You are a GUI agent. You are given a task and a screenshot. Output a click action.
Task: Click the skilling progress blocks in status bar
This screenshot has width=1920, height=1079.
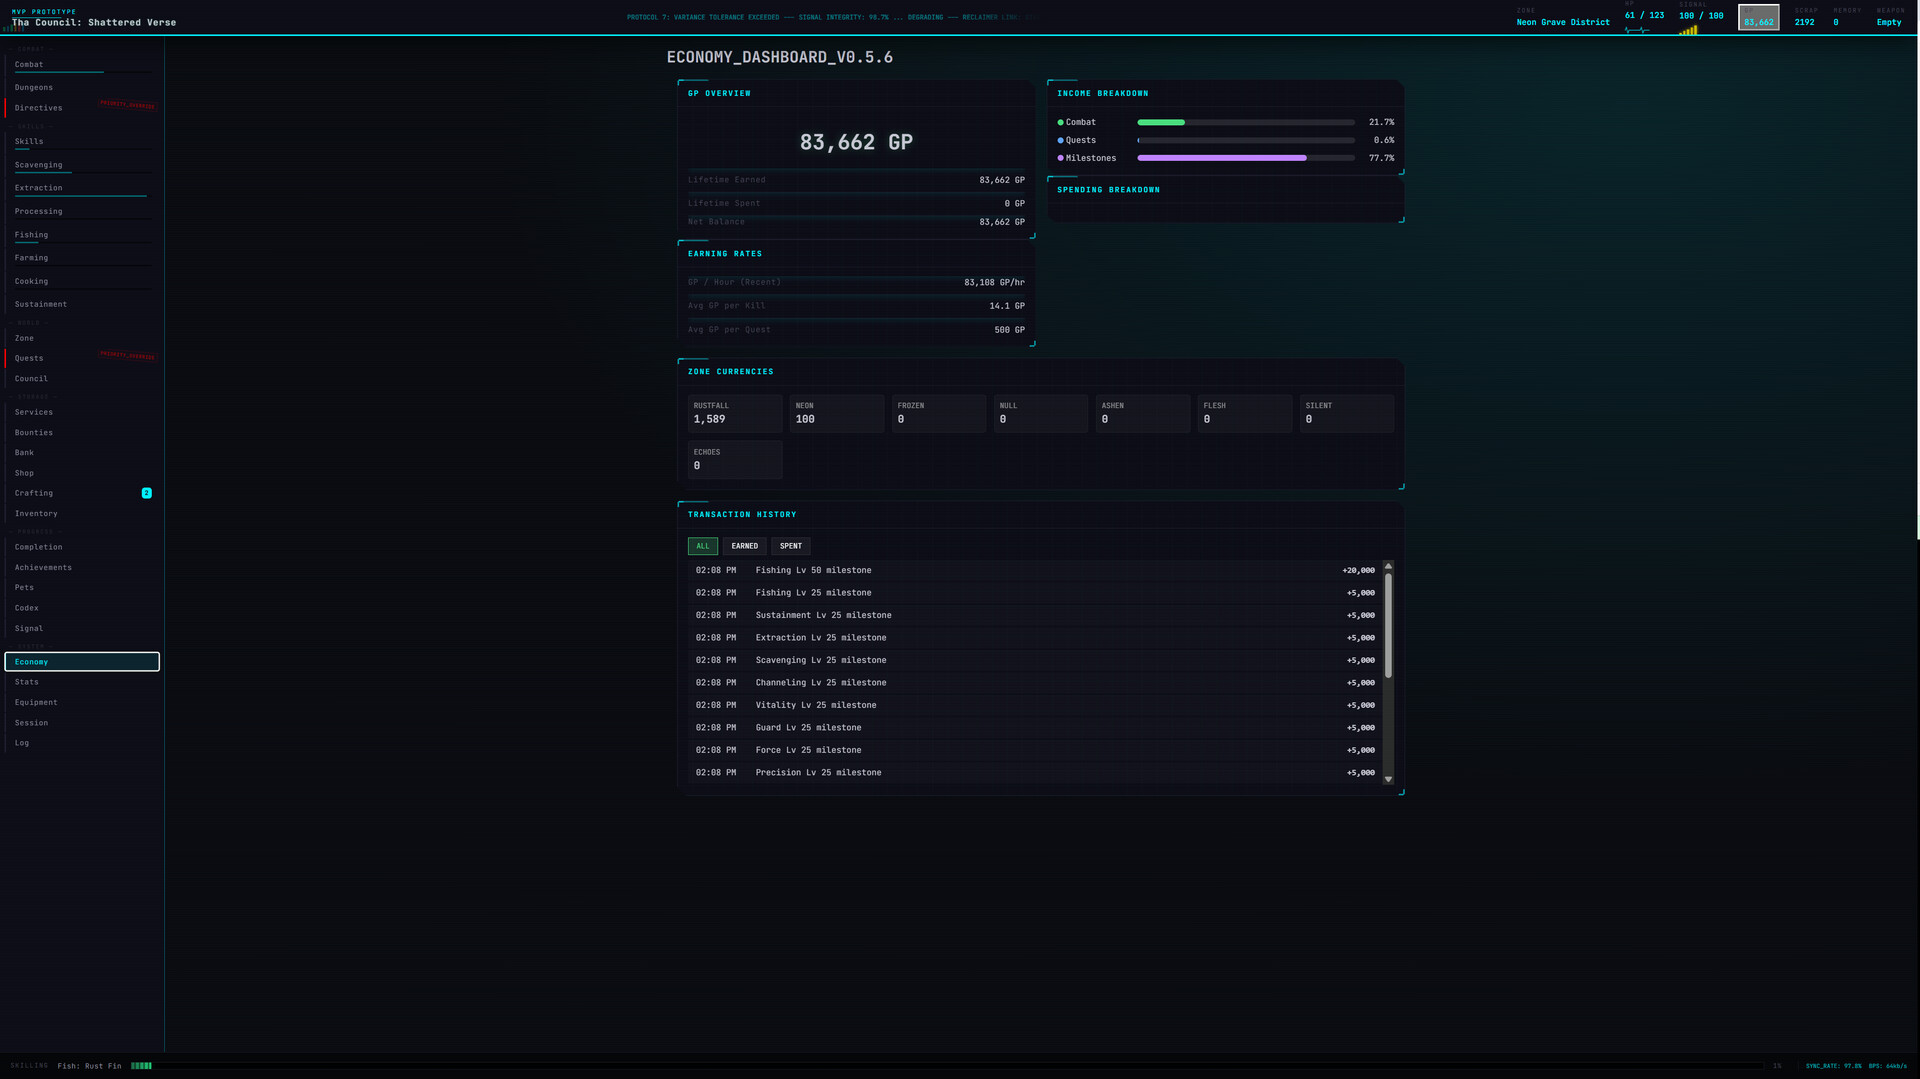click(x=141, y=1066)
